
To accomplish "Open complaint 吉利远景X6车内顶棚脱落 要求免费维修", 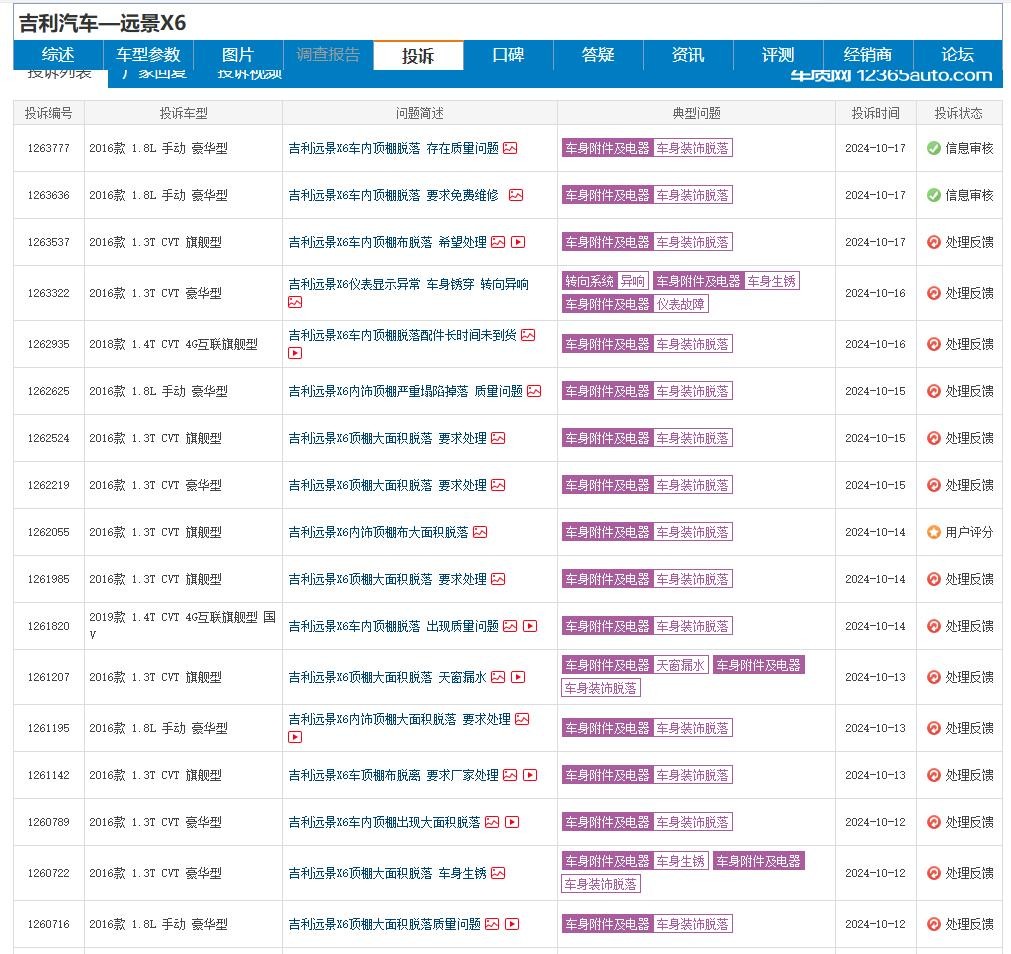I will point(394,195).
